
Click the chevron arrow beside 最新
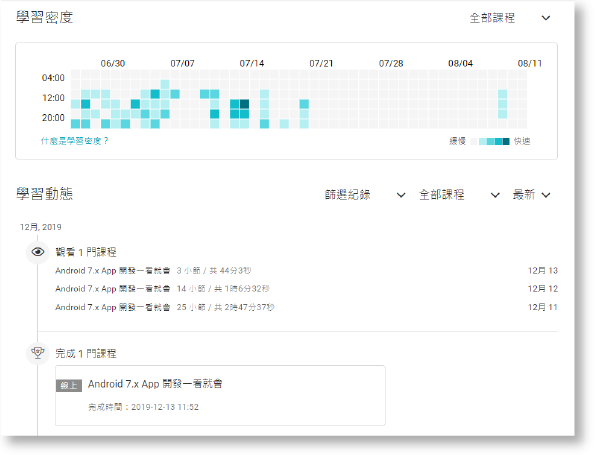(546, 195)
